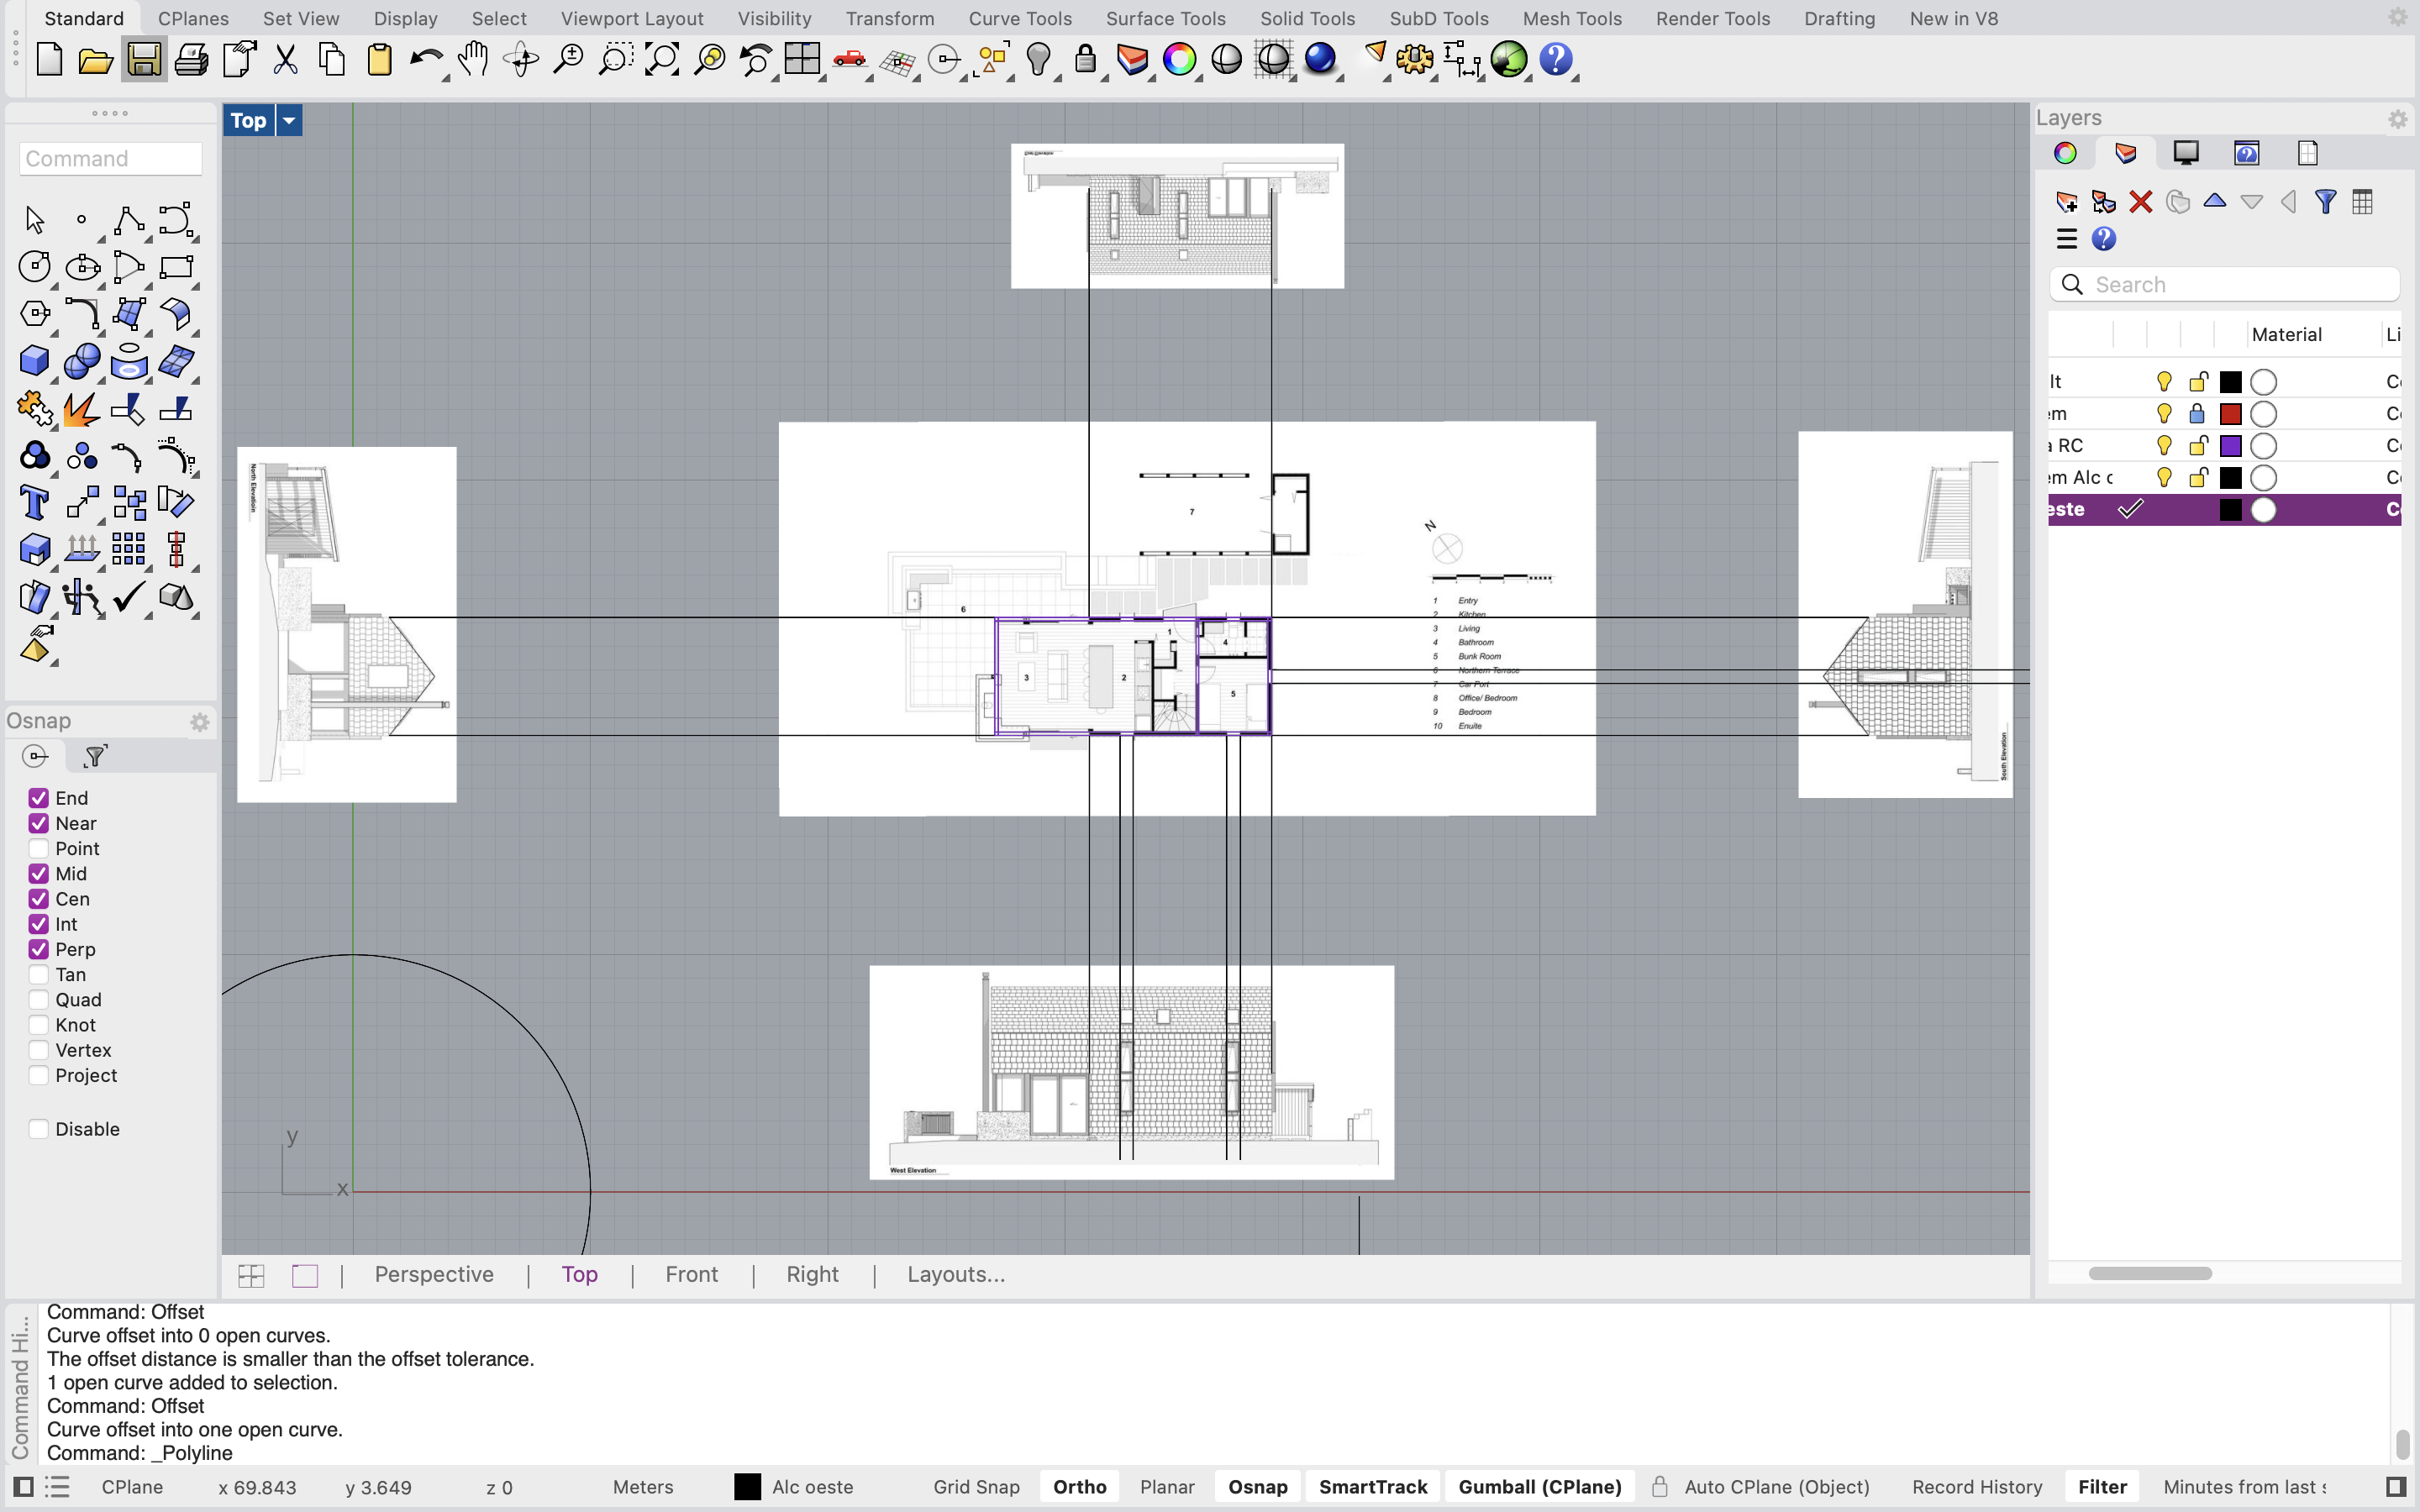Open the Top viewport title dropdown
Screen dimensions: 2420x1512
pyautogui.click(x=288, y=120)
